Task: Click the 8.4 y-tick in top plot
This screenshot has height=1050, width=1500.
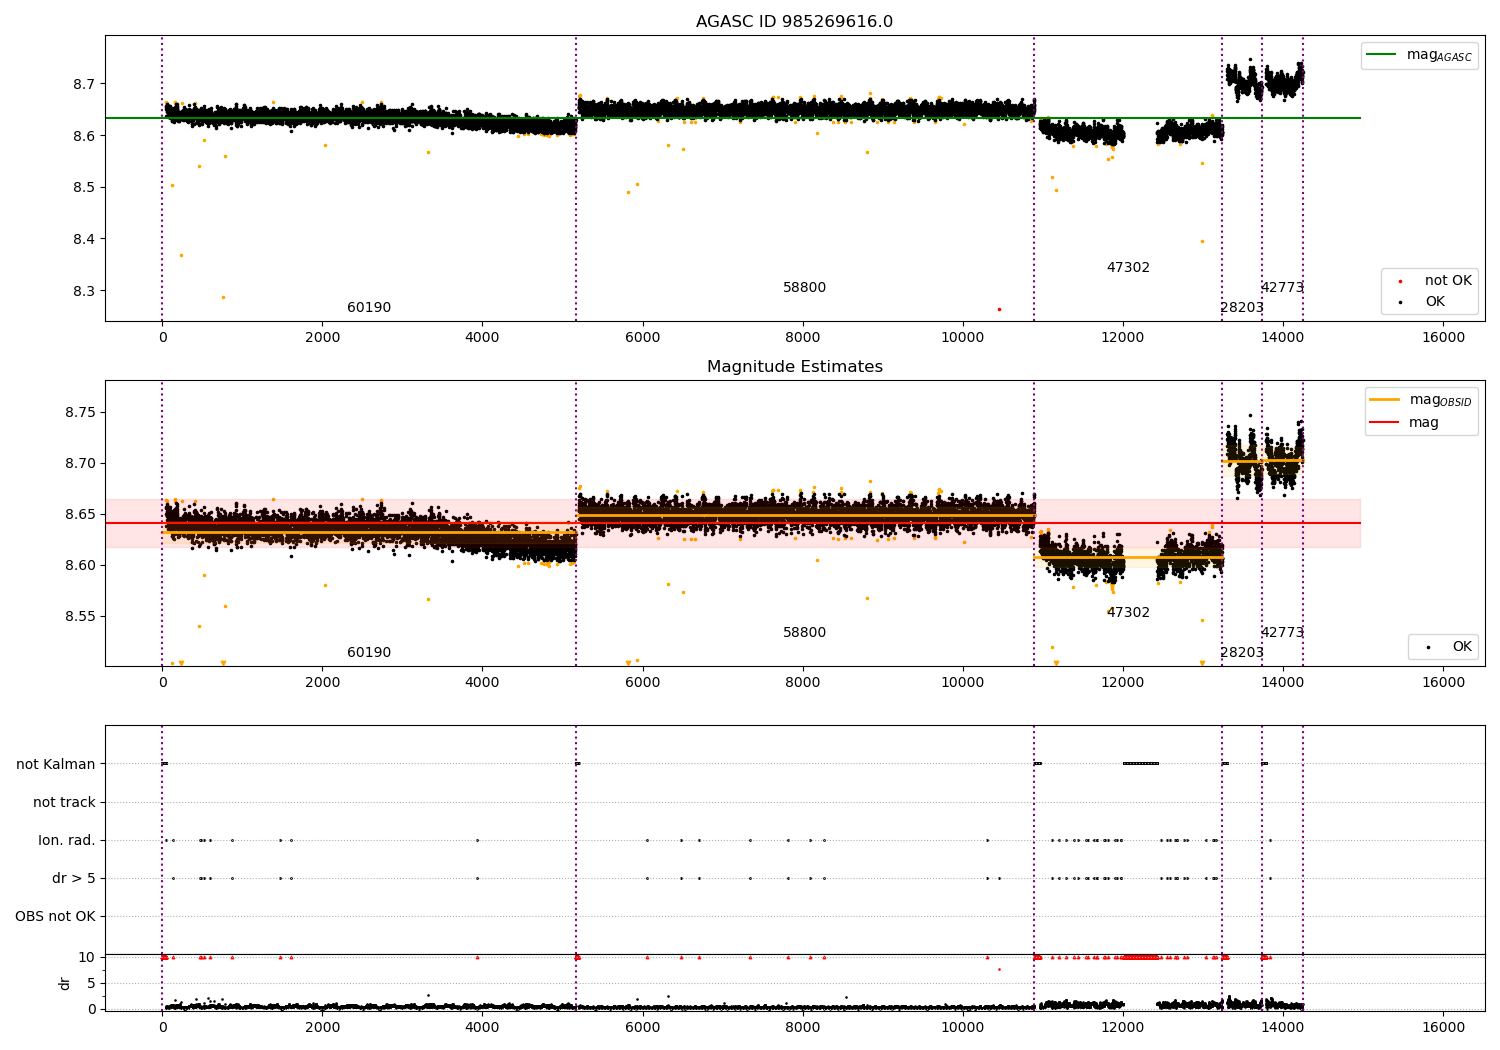Action: (85, 240)
